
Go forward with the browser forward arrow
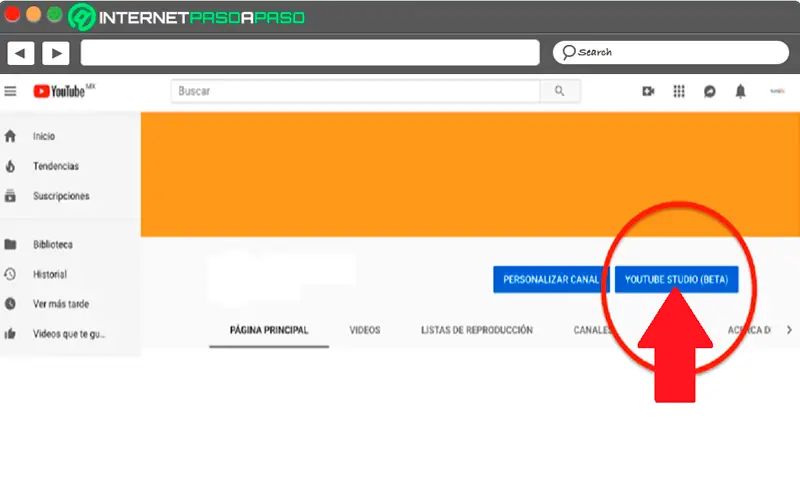pyautogui.click(x=56, y=53)
